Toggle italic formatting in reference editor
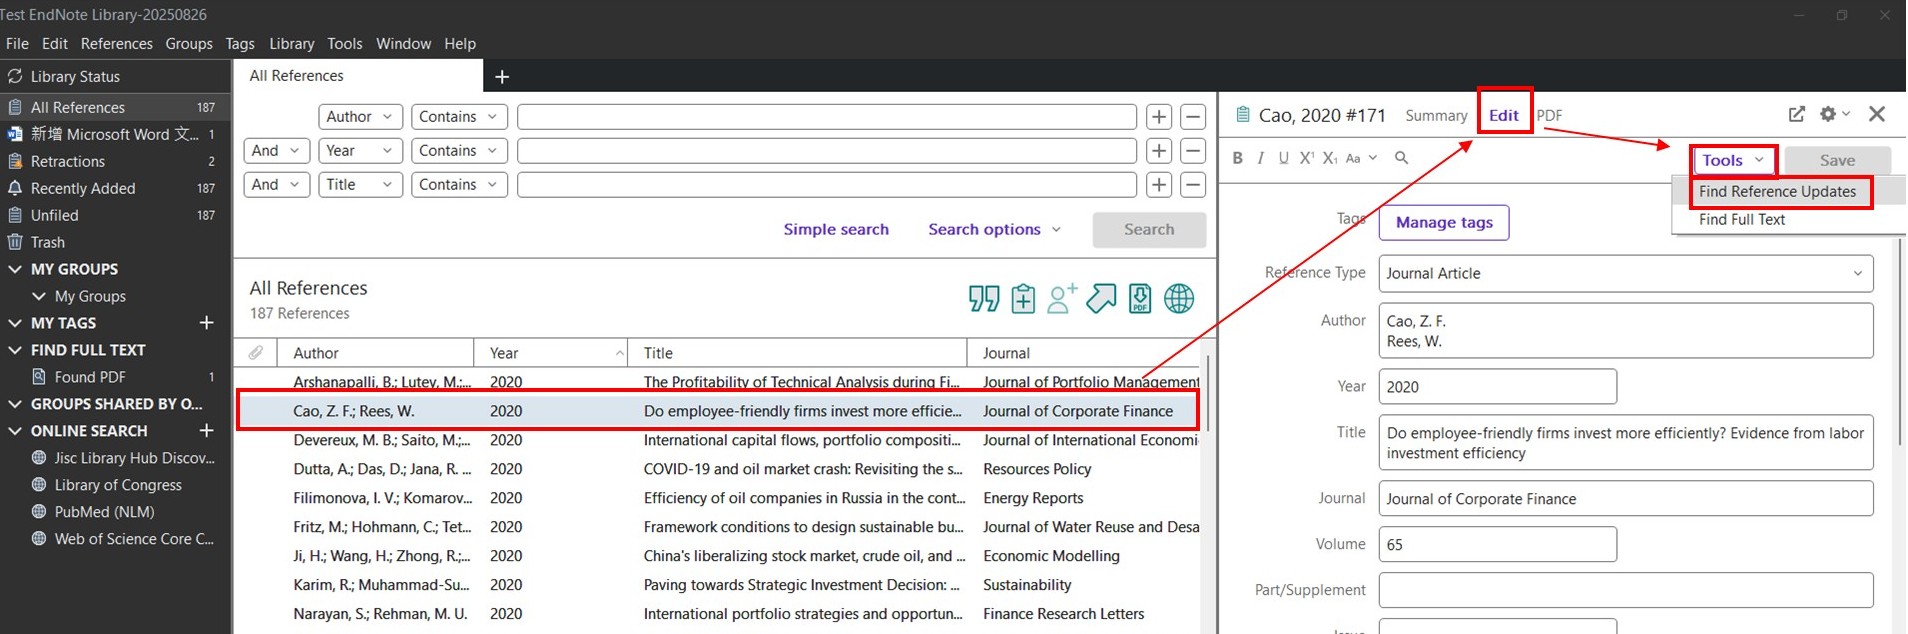Image resolution: width=1908 pixels, height=634 pixels. (1260, 158)
